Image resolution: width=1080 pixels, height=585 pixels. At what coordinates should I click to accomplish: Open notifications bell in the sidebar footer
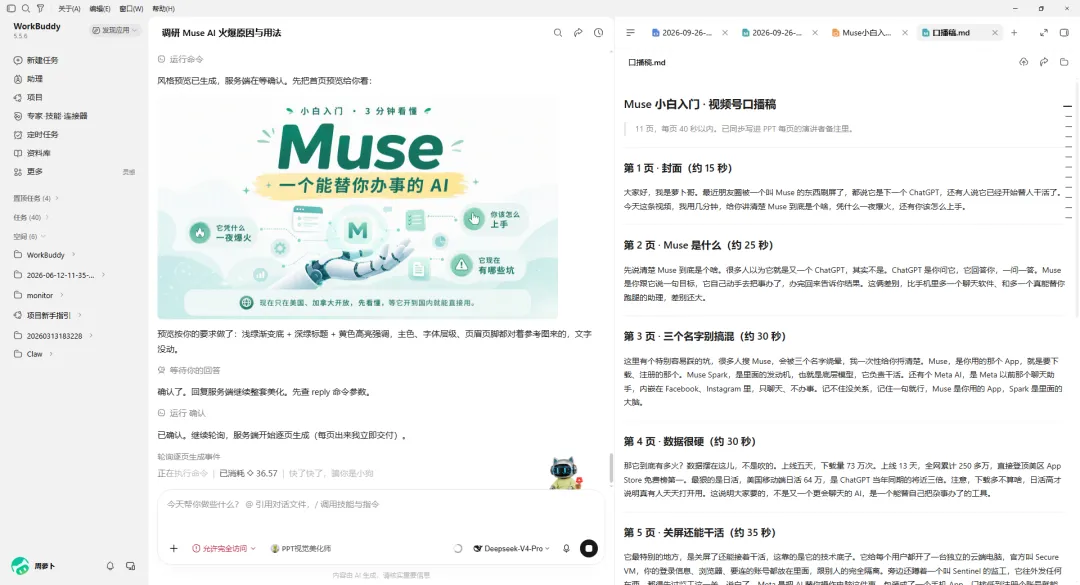110,566
